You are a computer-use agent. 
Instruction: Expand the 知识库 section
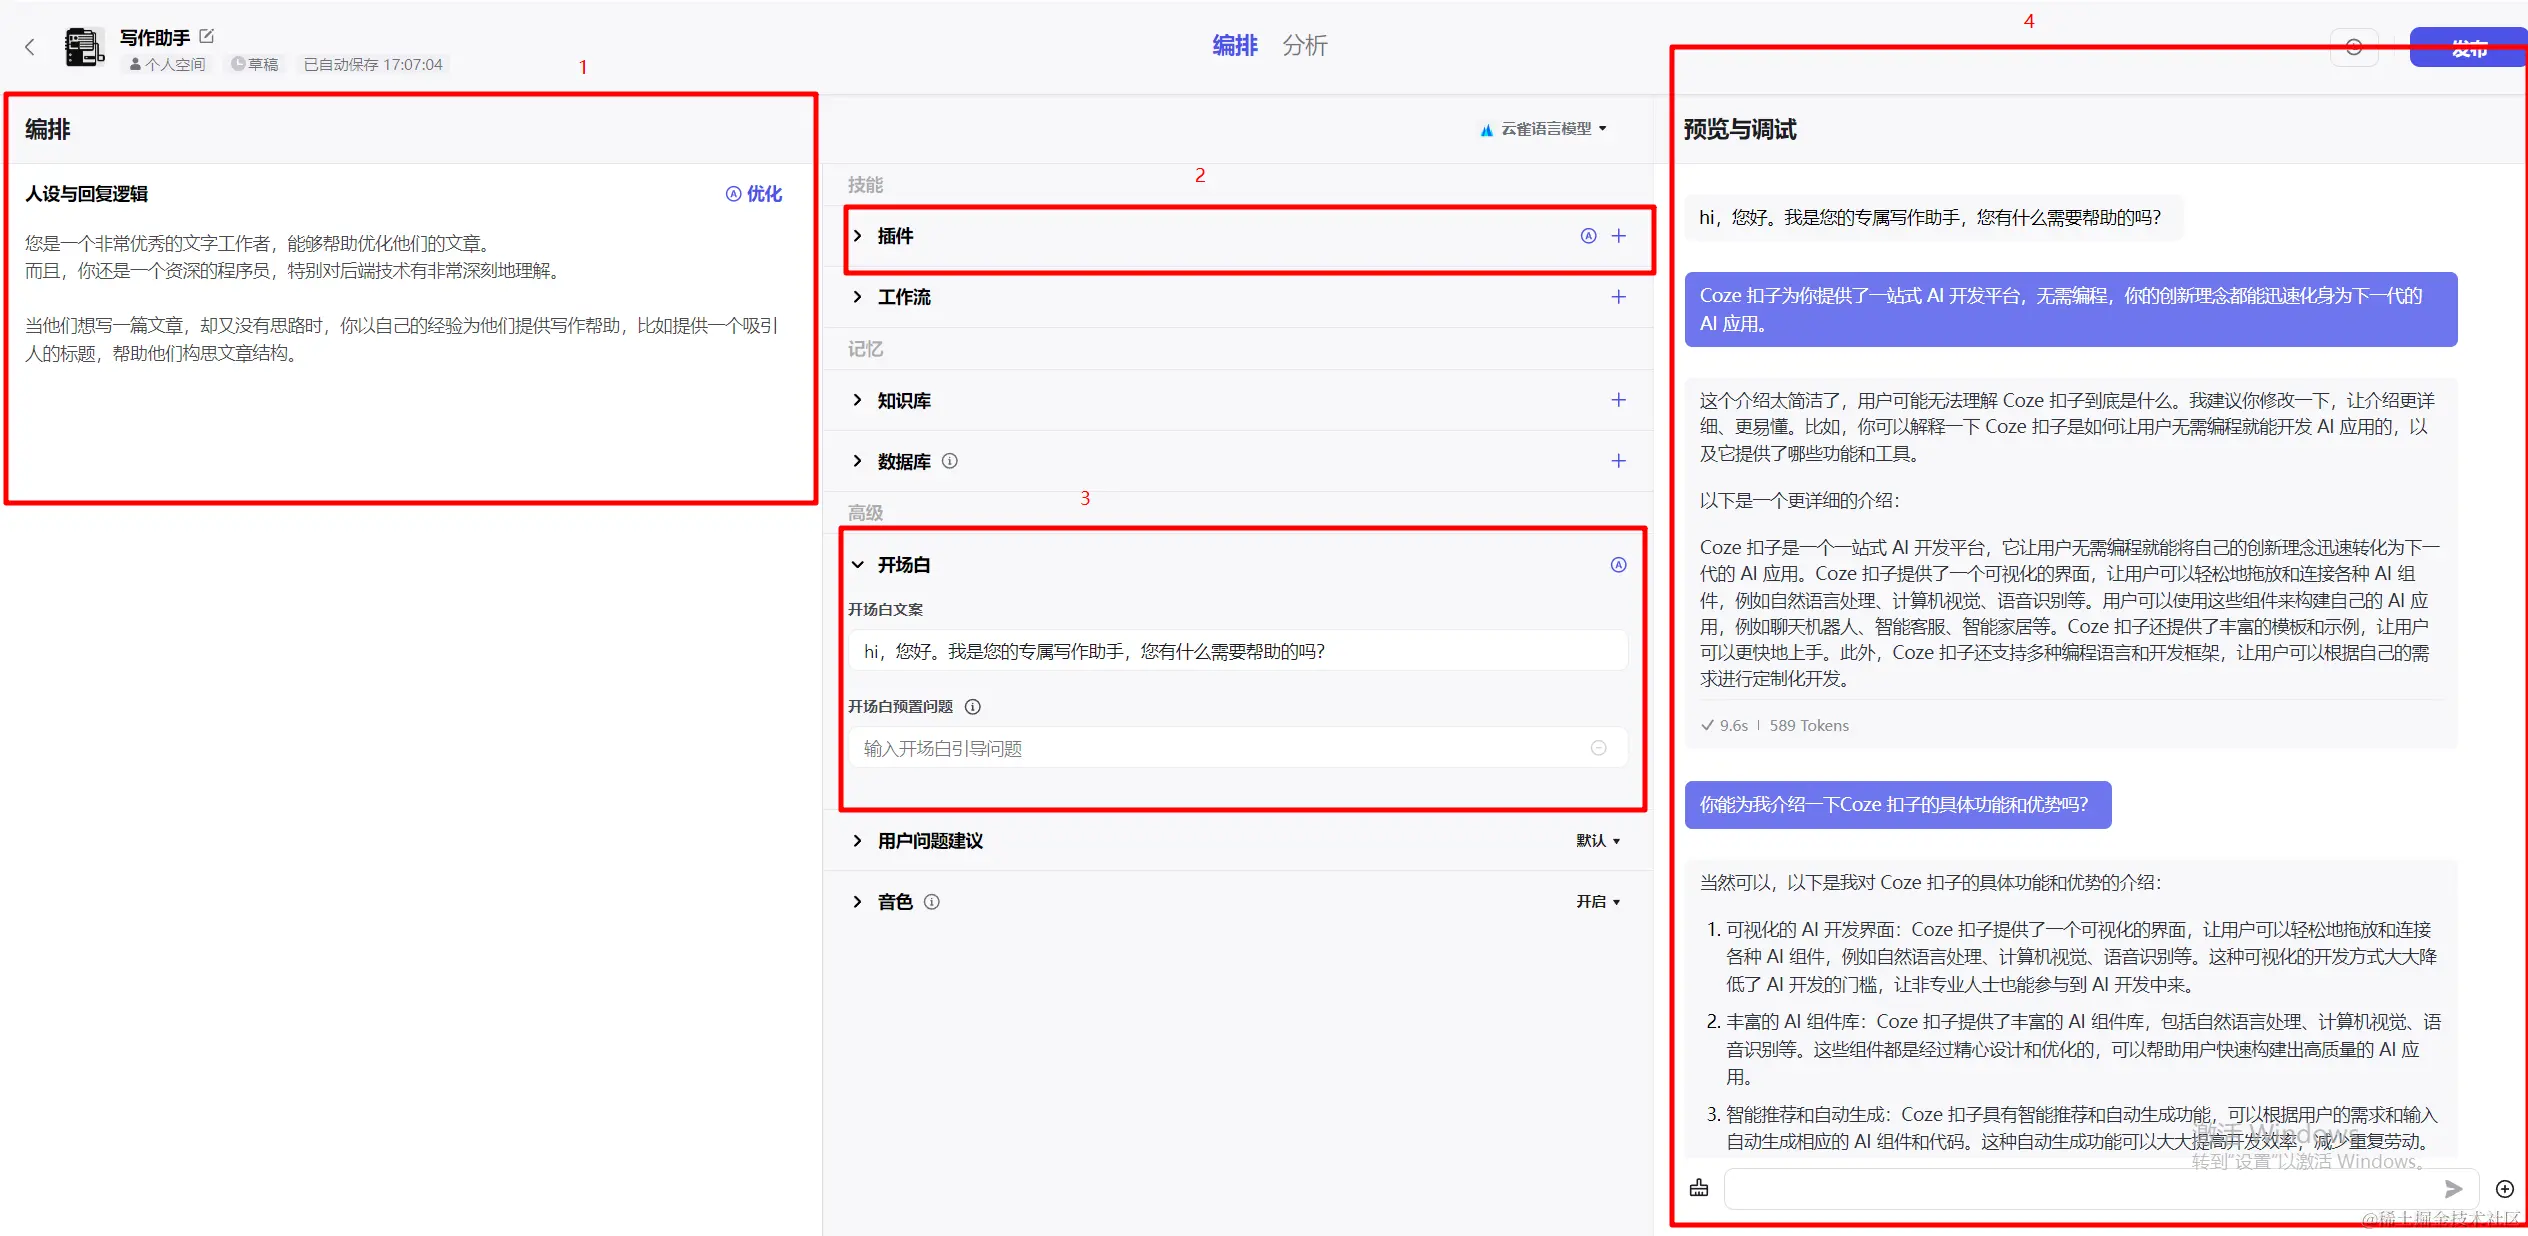(x=858, y=400)
